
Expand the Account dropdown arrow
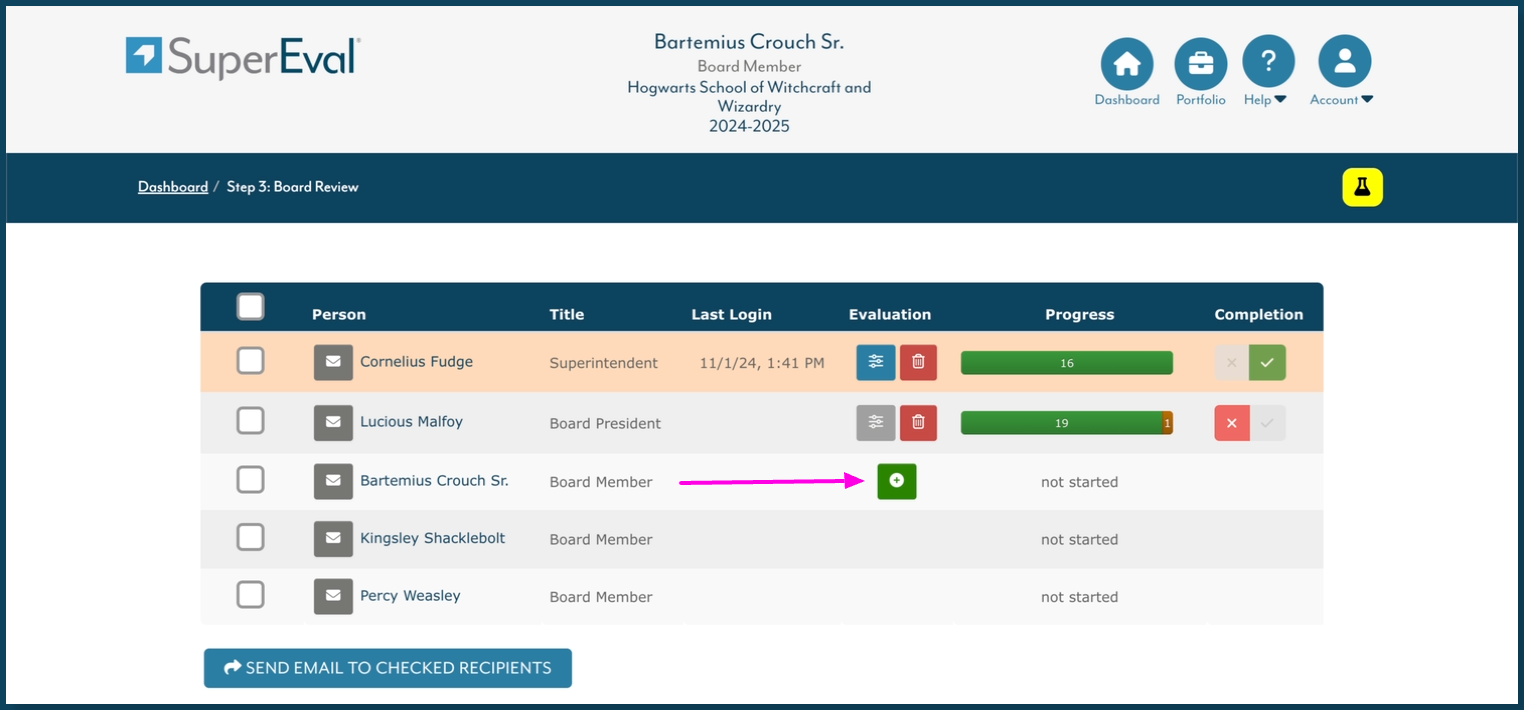click(1367, 100)
